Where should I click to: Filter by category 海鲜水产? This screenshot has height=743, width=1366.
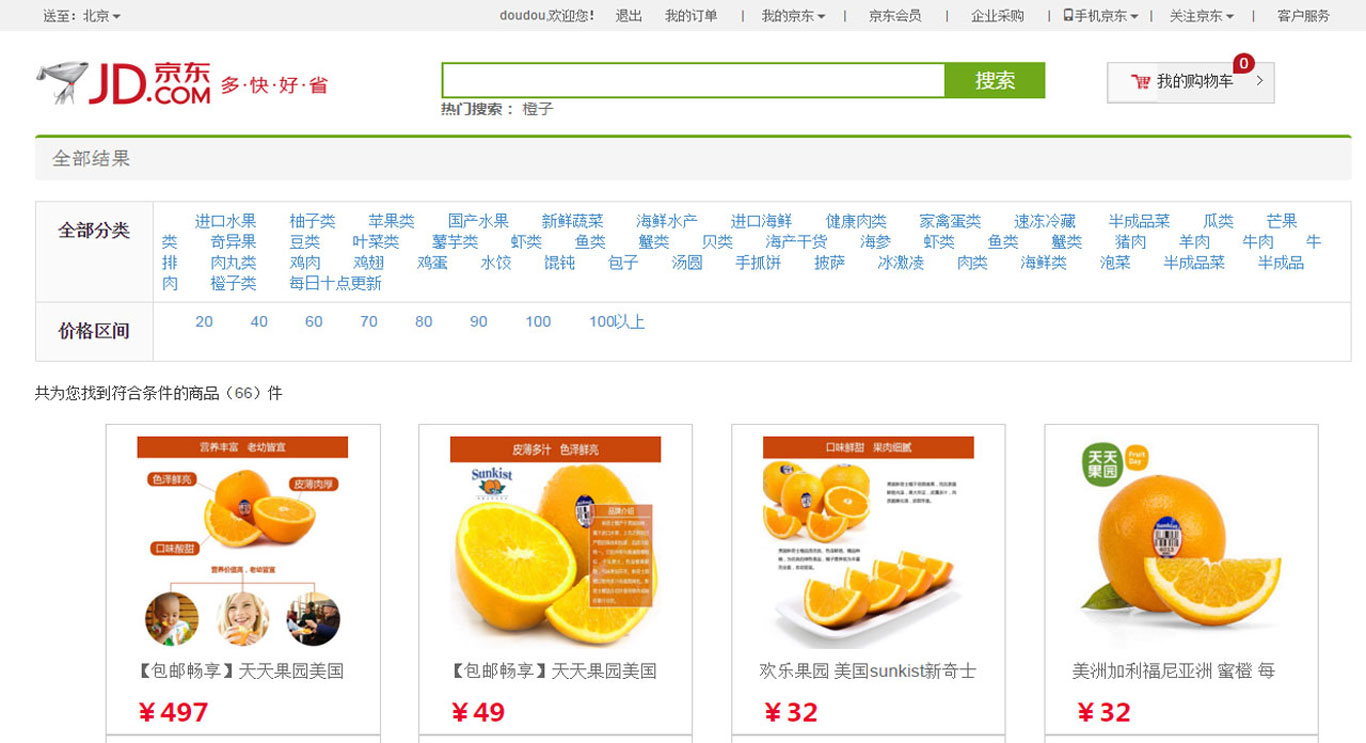pyautogui.click(x=667, y=221)
